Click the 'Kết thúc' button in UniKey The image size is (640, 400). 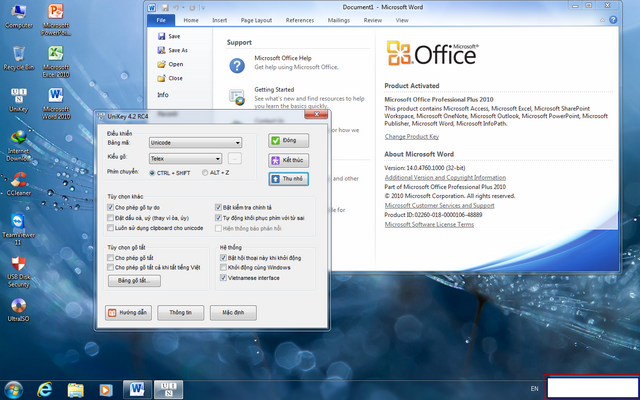(289, 160)
